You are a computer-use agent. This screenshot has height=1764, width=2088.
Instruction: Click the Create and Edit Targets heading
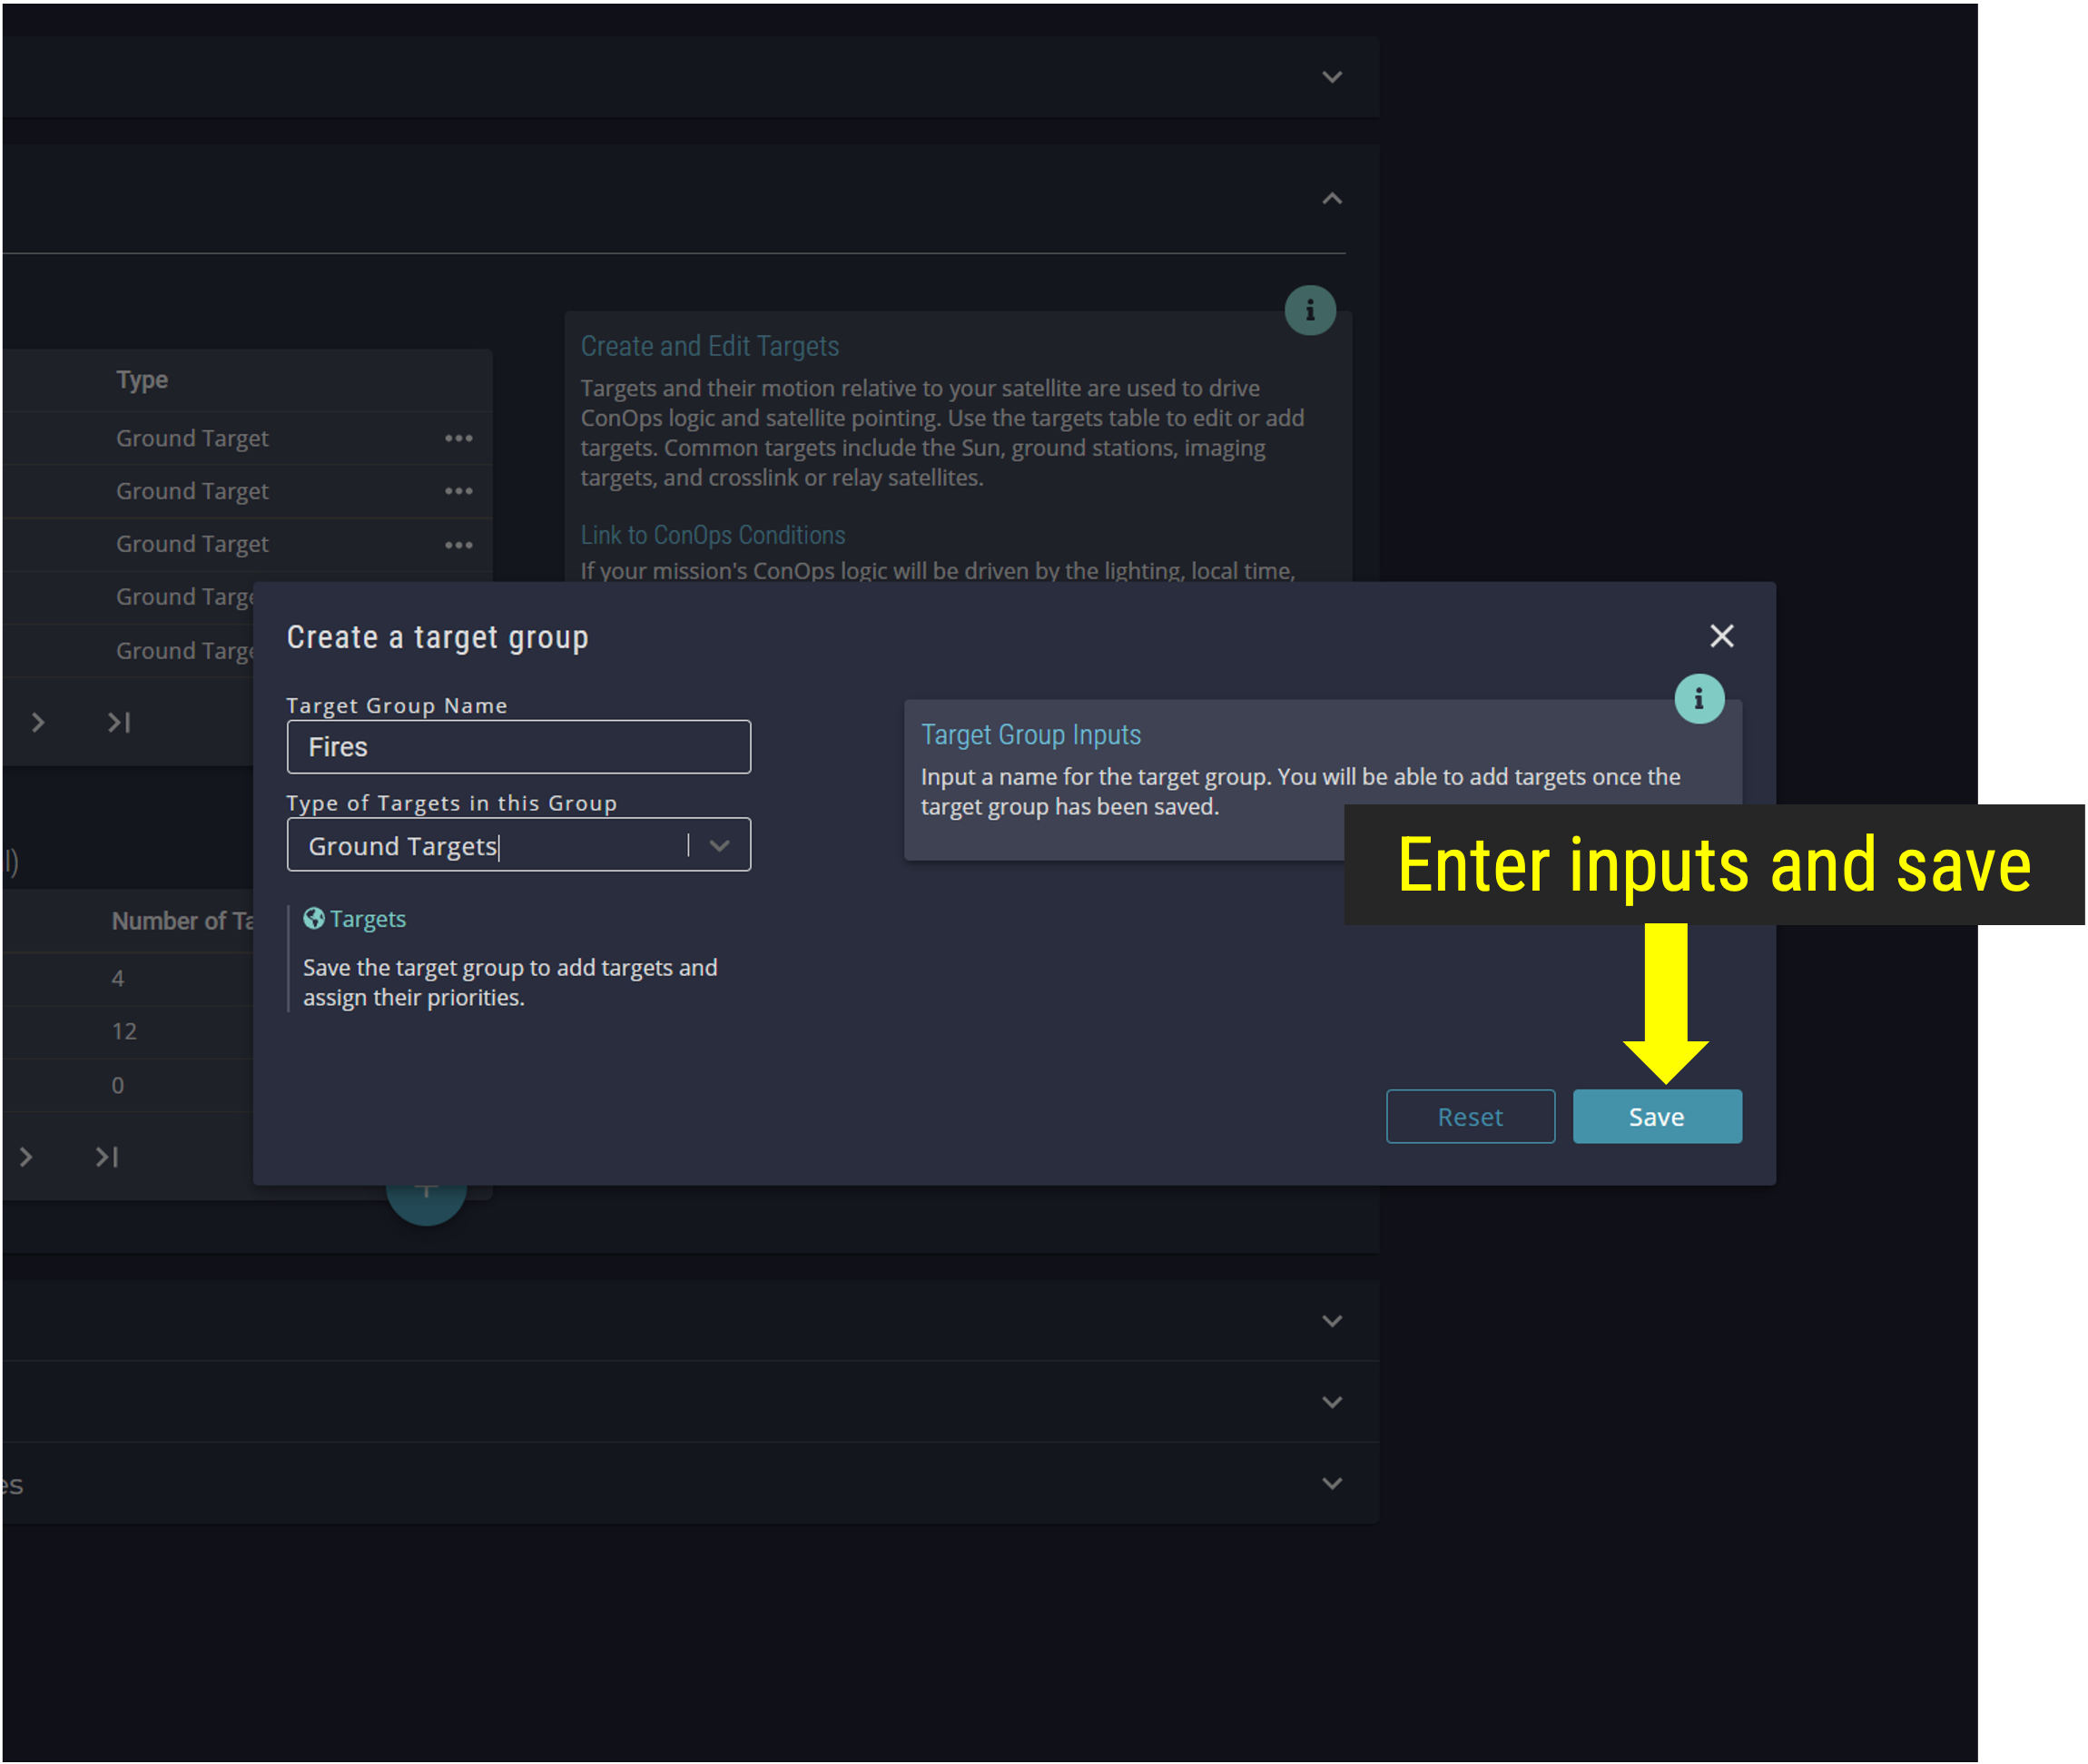[x=710, y=346]
